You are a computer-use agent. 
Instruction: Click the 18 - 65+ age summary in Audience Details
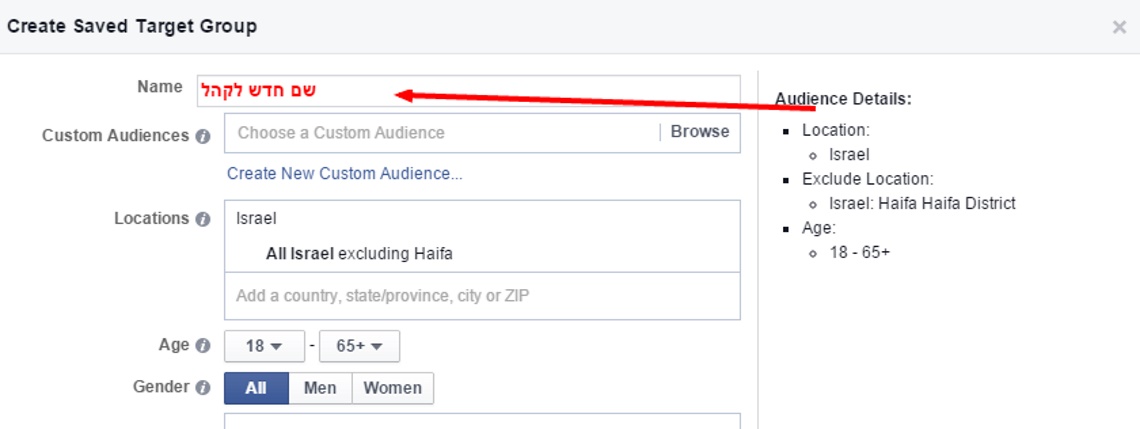859,252
